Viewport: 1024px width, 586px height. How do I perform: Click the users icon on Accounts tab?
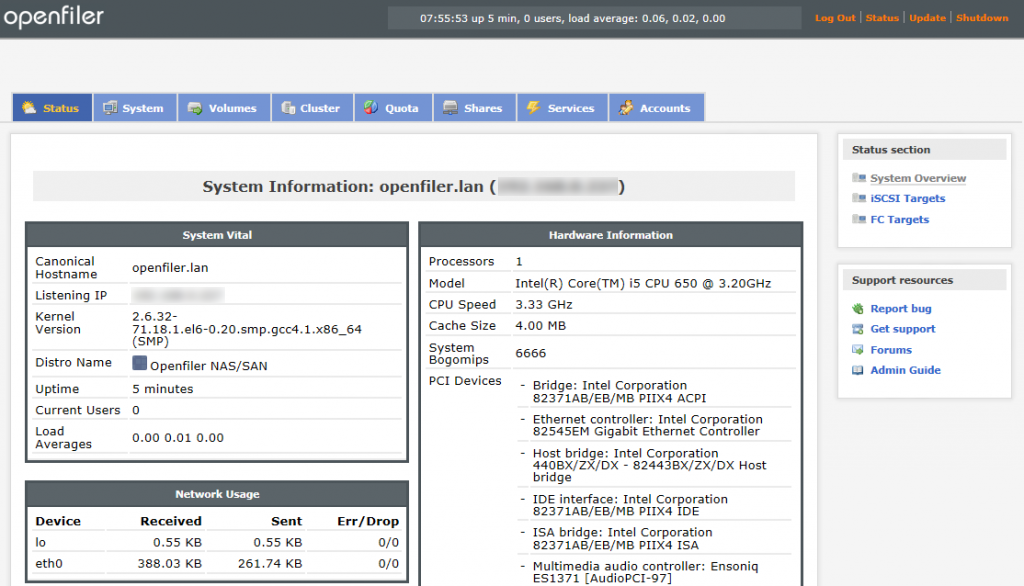point(626,108)
